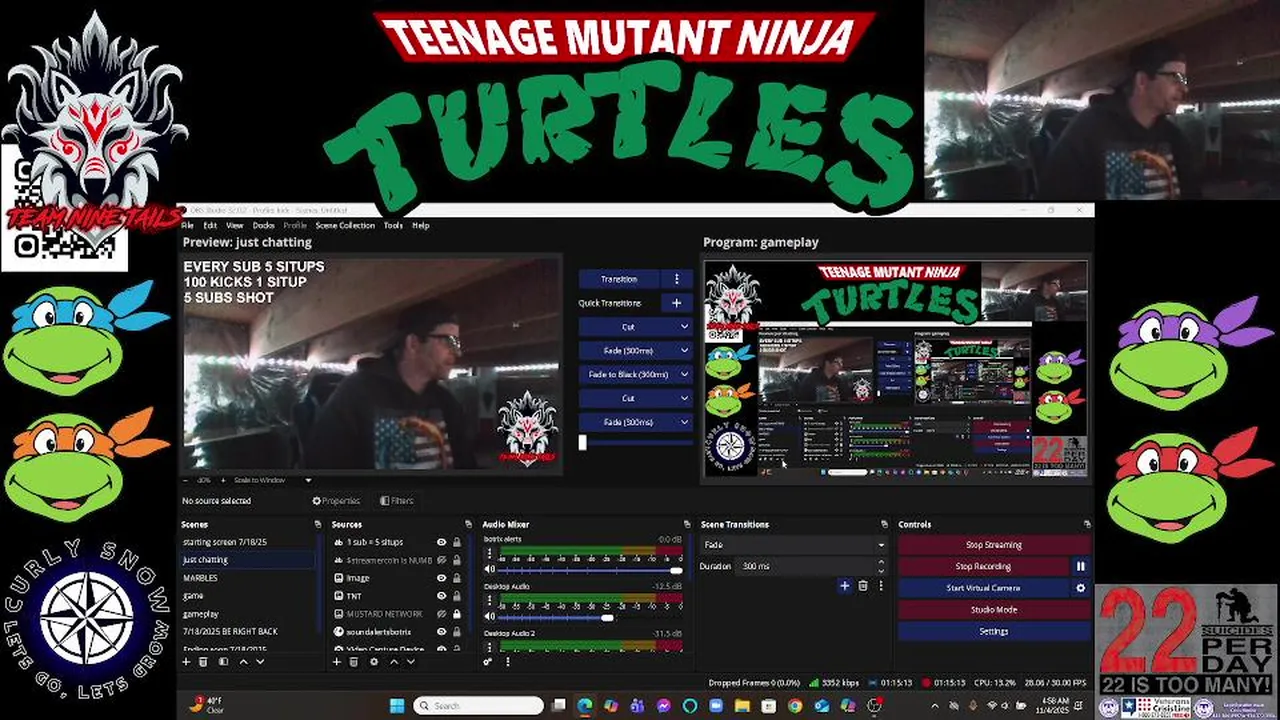Move source down with Sources down arrow
1280x720 pixels.
tap(411, 662)
